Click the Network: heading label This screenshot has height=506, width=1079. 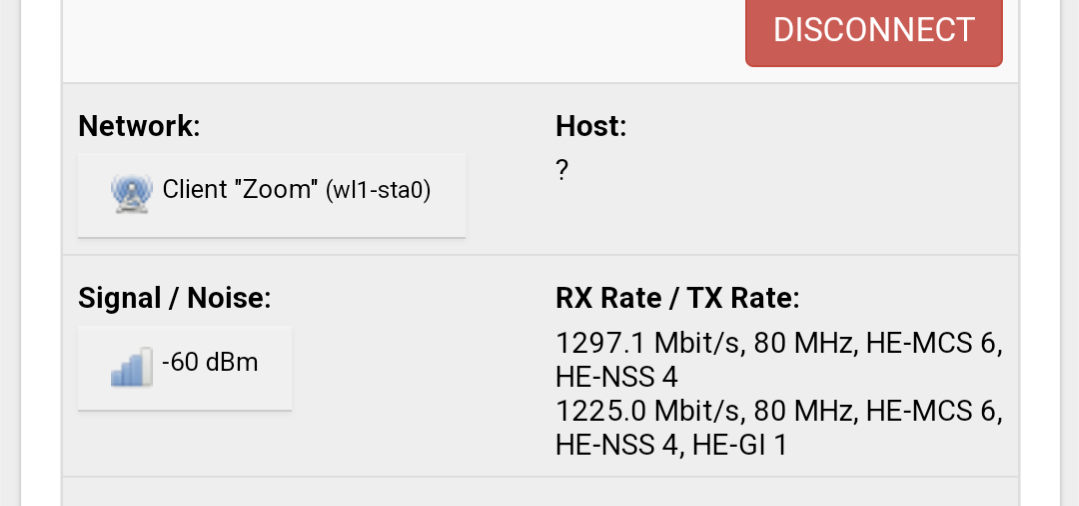[139, 126]
